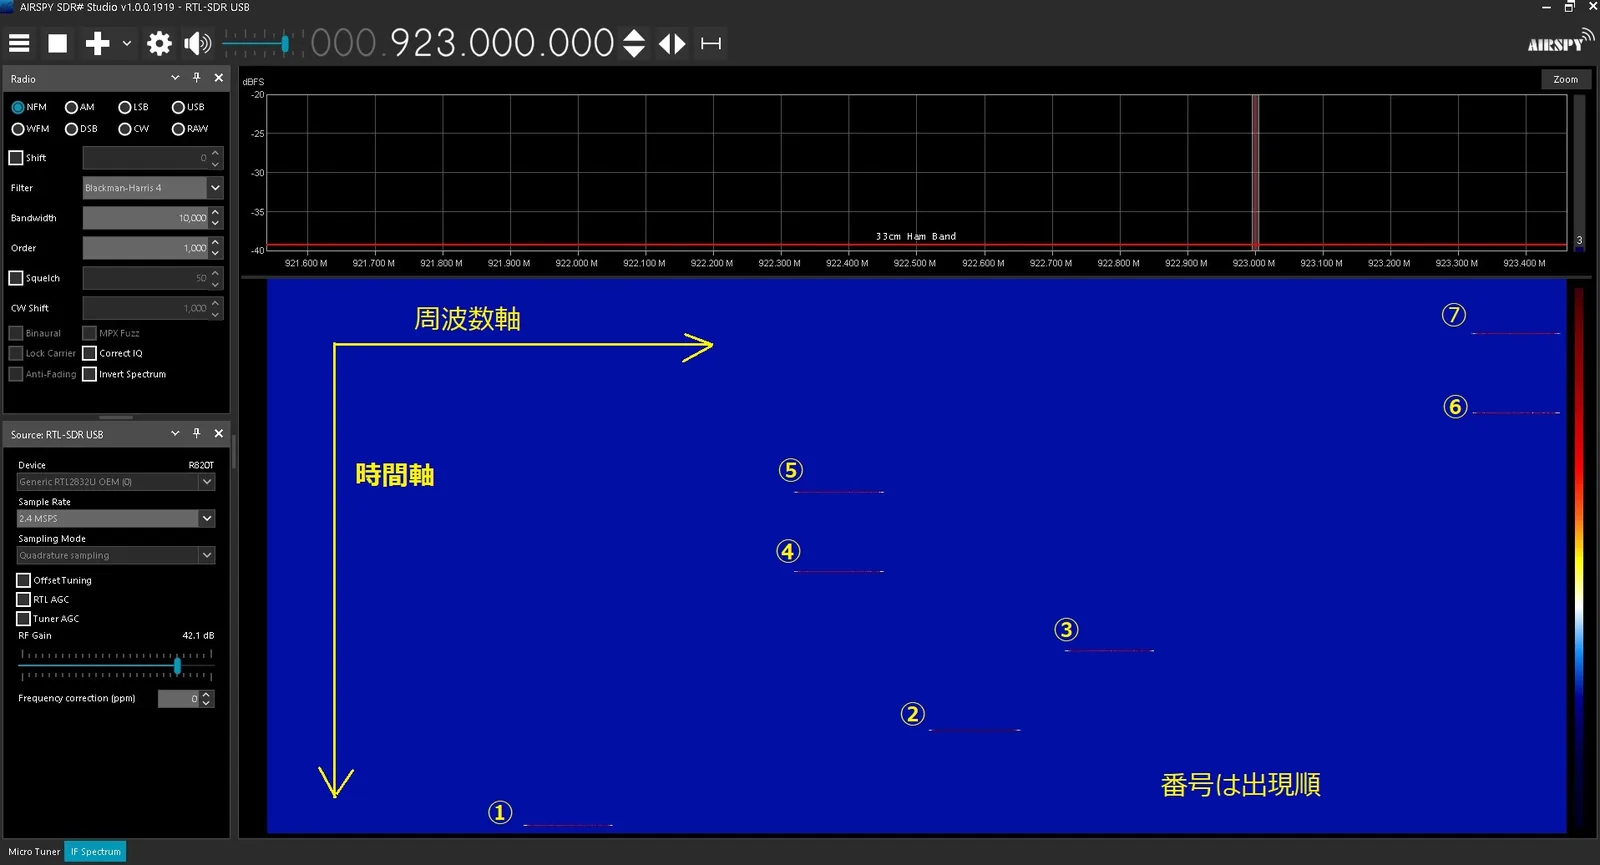Enable the Tuner AGC checkbox
The image size is (1600, 865).
point(23,618)
